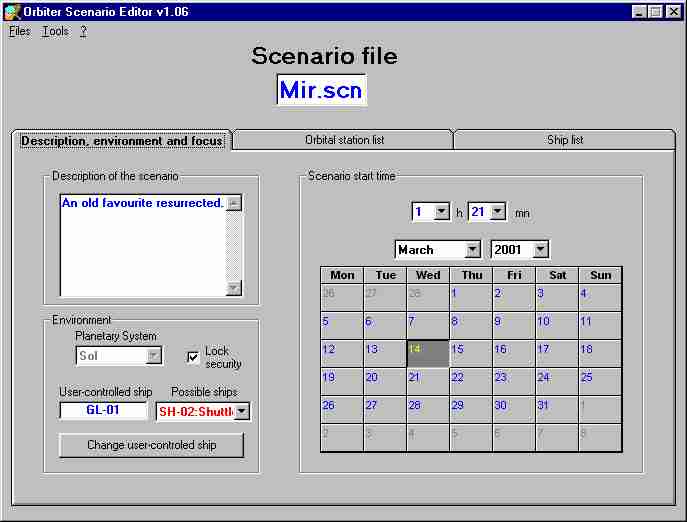Image resolution: width=687 pixels, height=522 pixels.
Task: Click description scrollbar up arrow
Action: (x=234, y=203)
